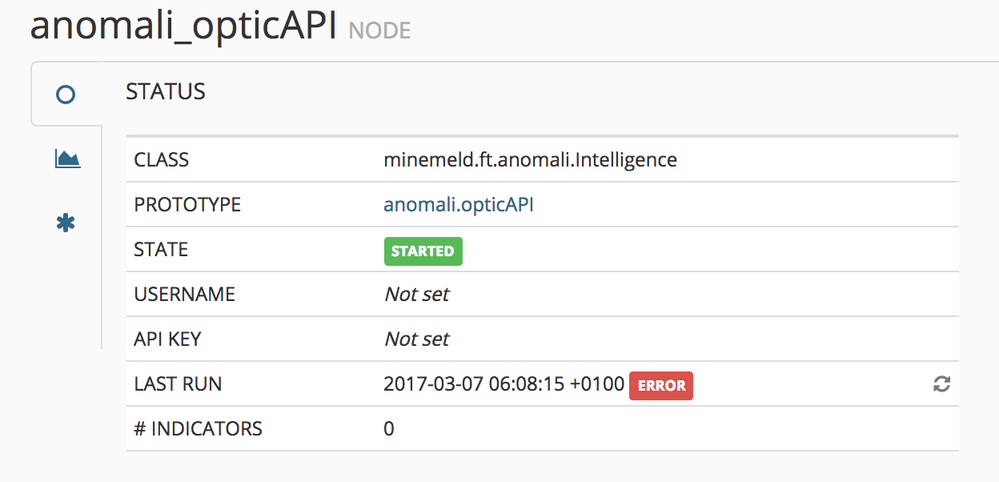Open the asterisk graph tab icon
The width and height of the screenshot is (999, 482).
coord(66,222)
